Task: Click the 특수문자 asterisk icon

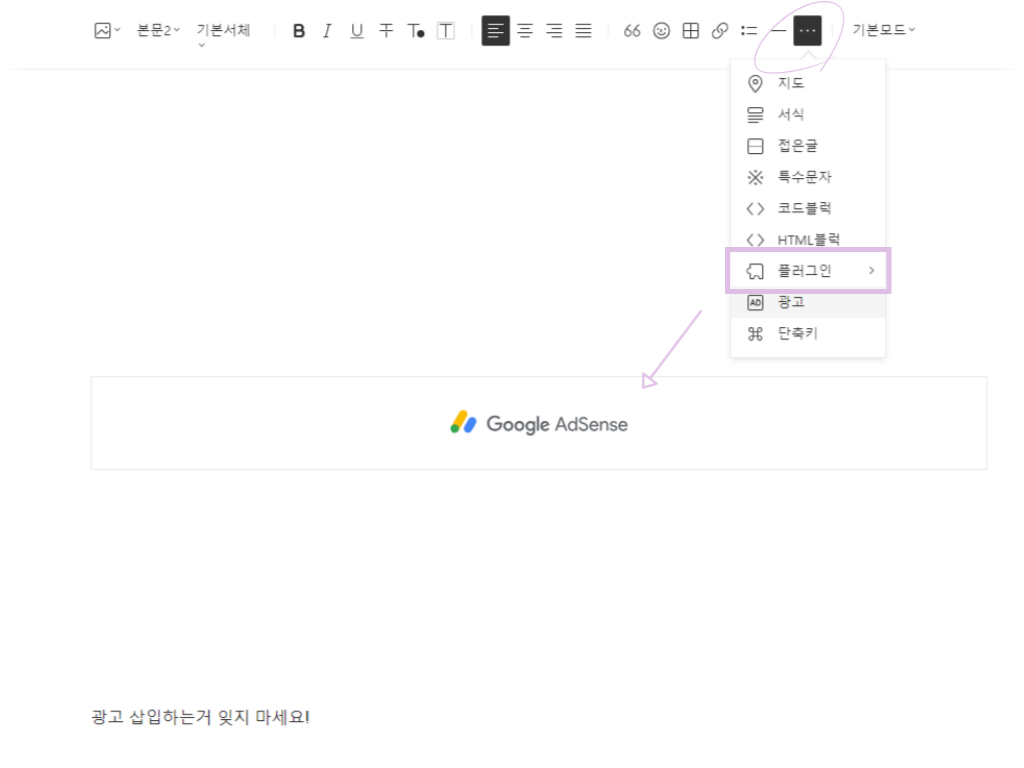Action: tap(755, 177)
